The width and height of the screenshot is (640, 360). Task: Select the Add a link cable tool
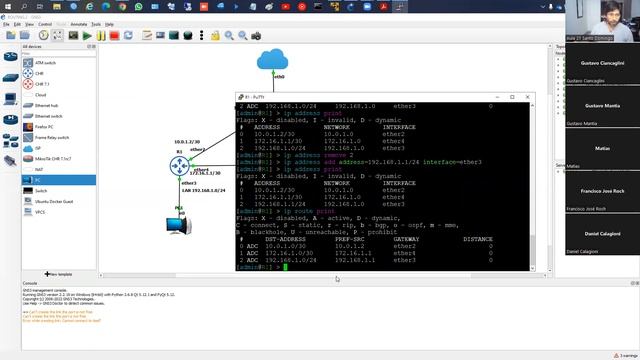[10, 161]
